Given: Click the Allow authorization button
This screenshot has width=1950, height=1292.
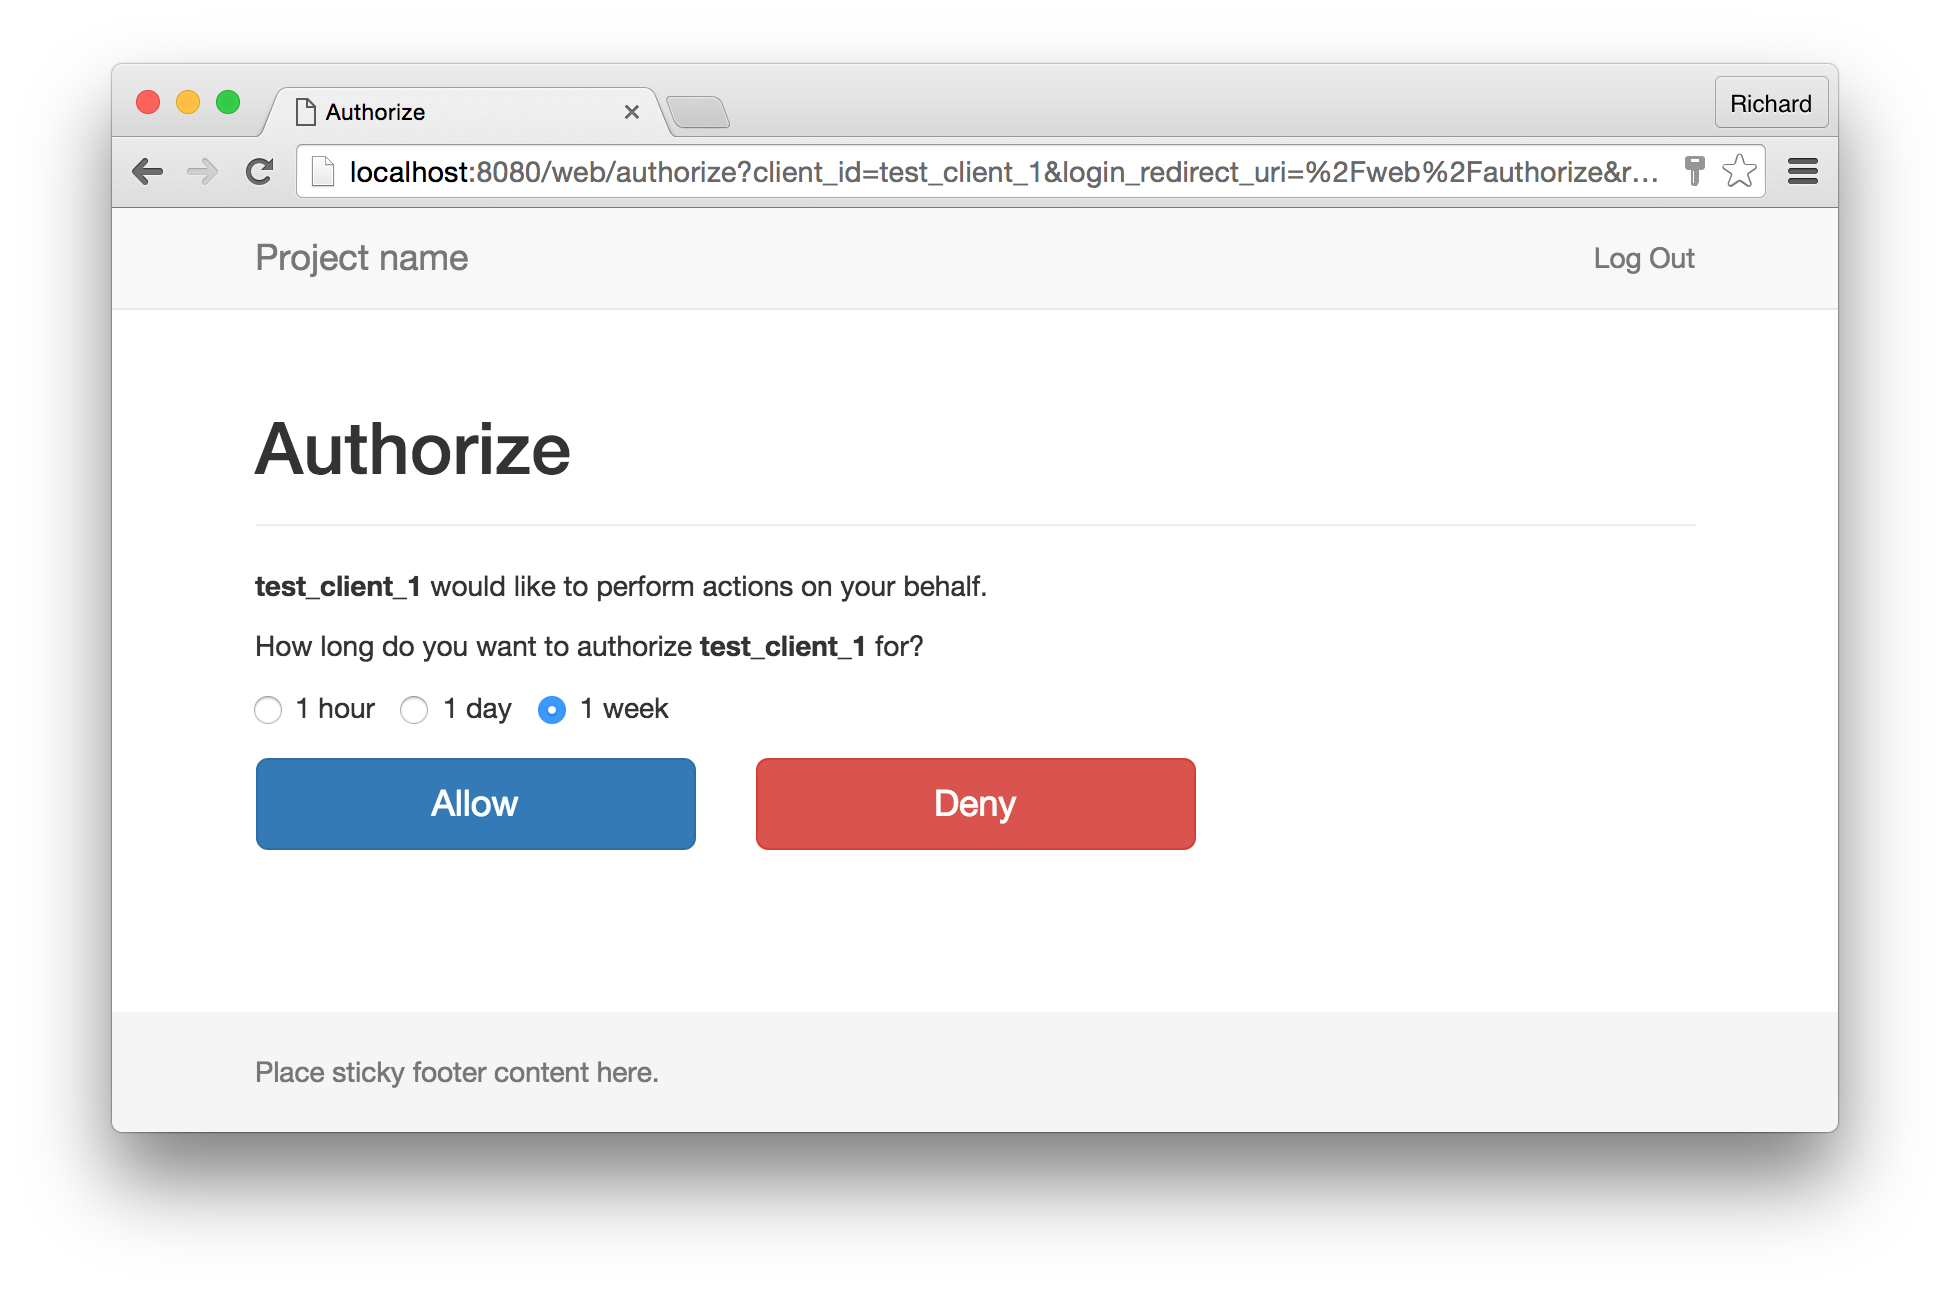Looking at the screenshot, I should [x=474, y=803].
